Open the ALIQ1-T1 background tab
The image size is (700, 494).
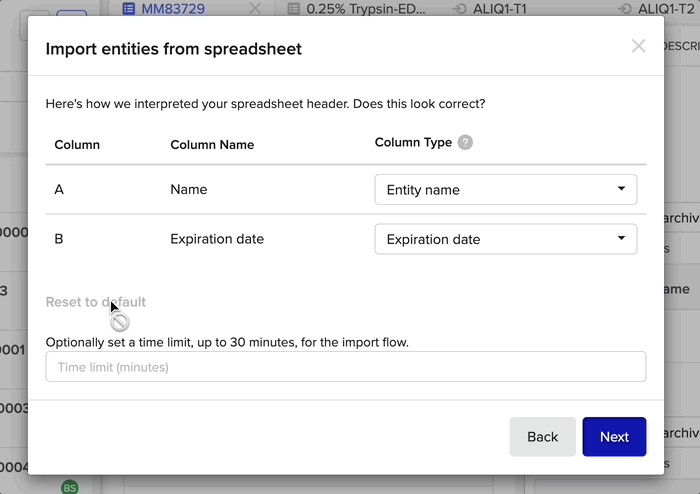(500, 8)
